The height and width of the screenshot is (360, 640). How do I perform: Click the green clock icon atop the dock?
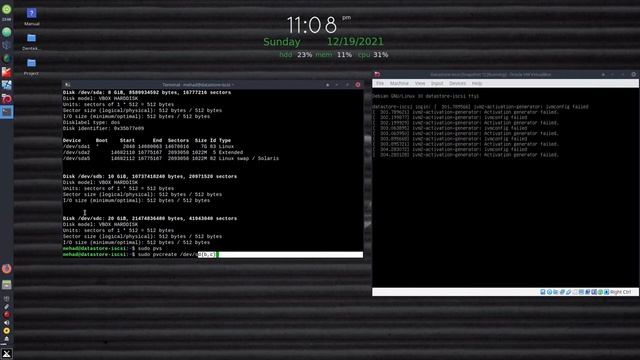pyautogui.click(x=7, y=9)
